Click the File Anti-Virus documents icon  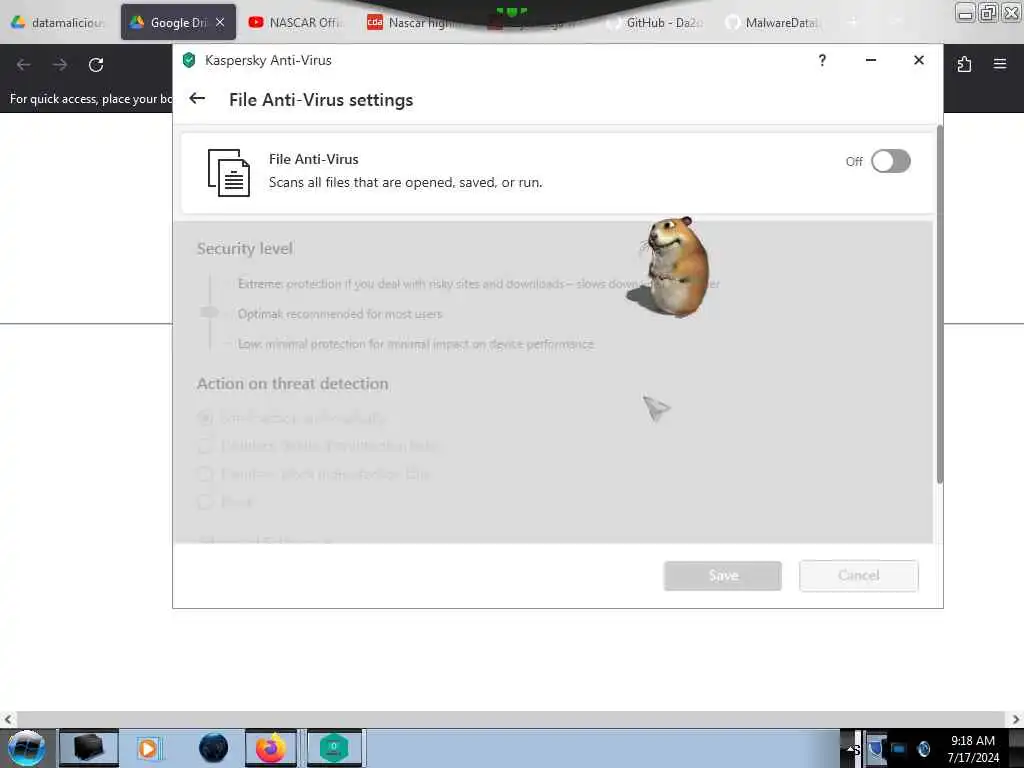tap(229, 172)
